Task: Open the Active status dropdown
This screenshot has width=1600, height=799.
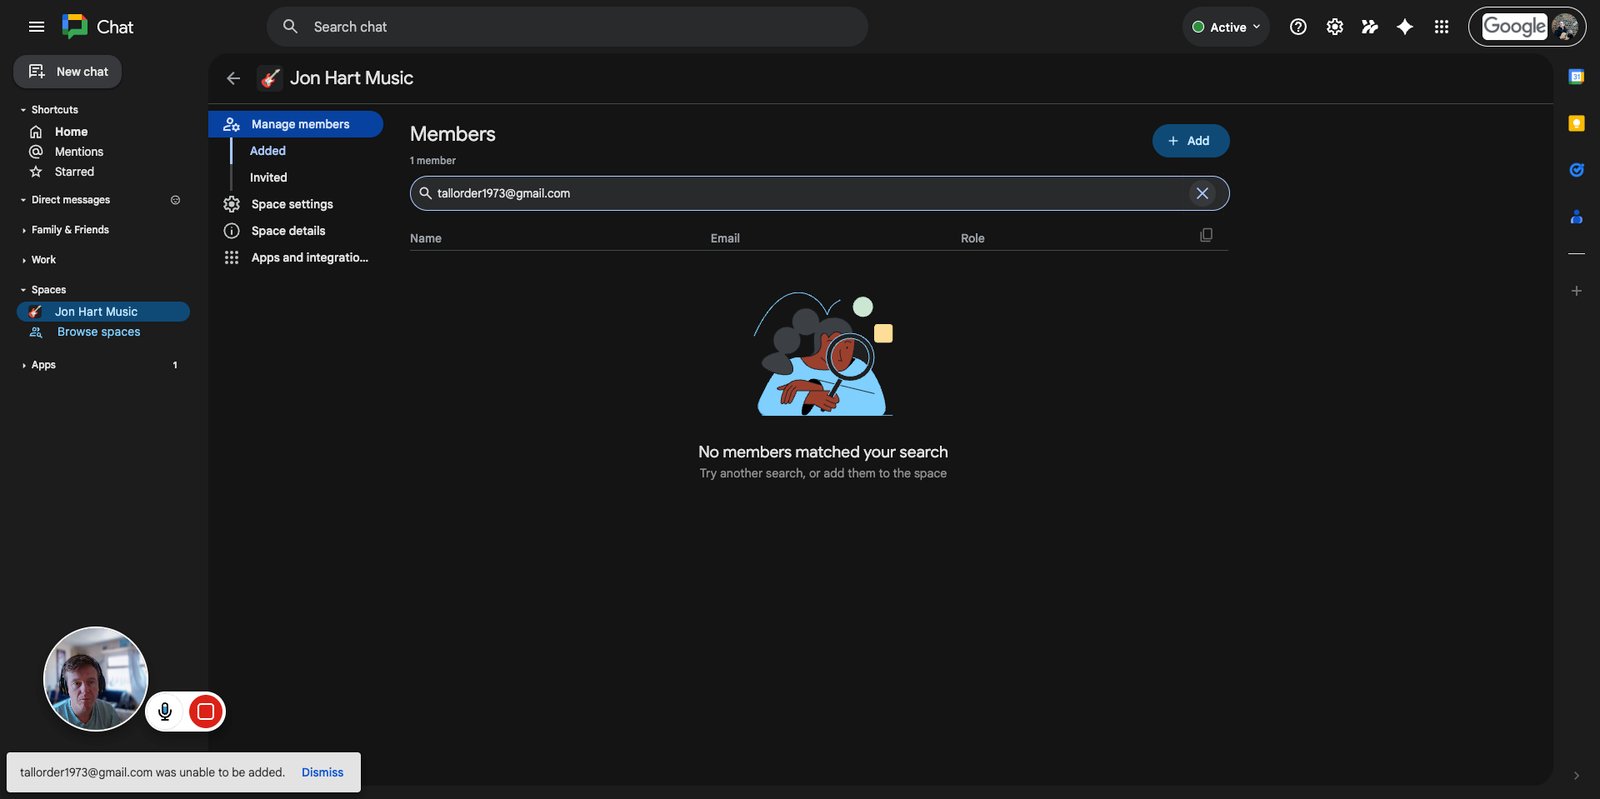Action: coord(1226,27)
